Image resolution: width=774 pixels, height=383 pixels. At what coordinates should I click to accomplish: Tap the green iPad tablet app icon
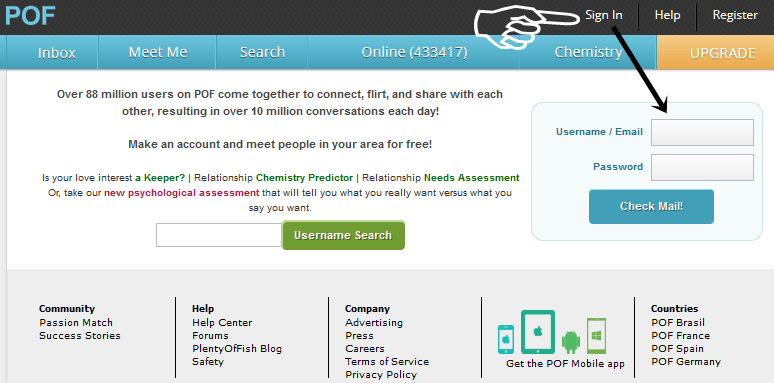point(538,332)
